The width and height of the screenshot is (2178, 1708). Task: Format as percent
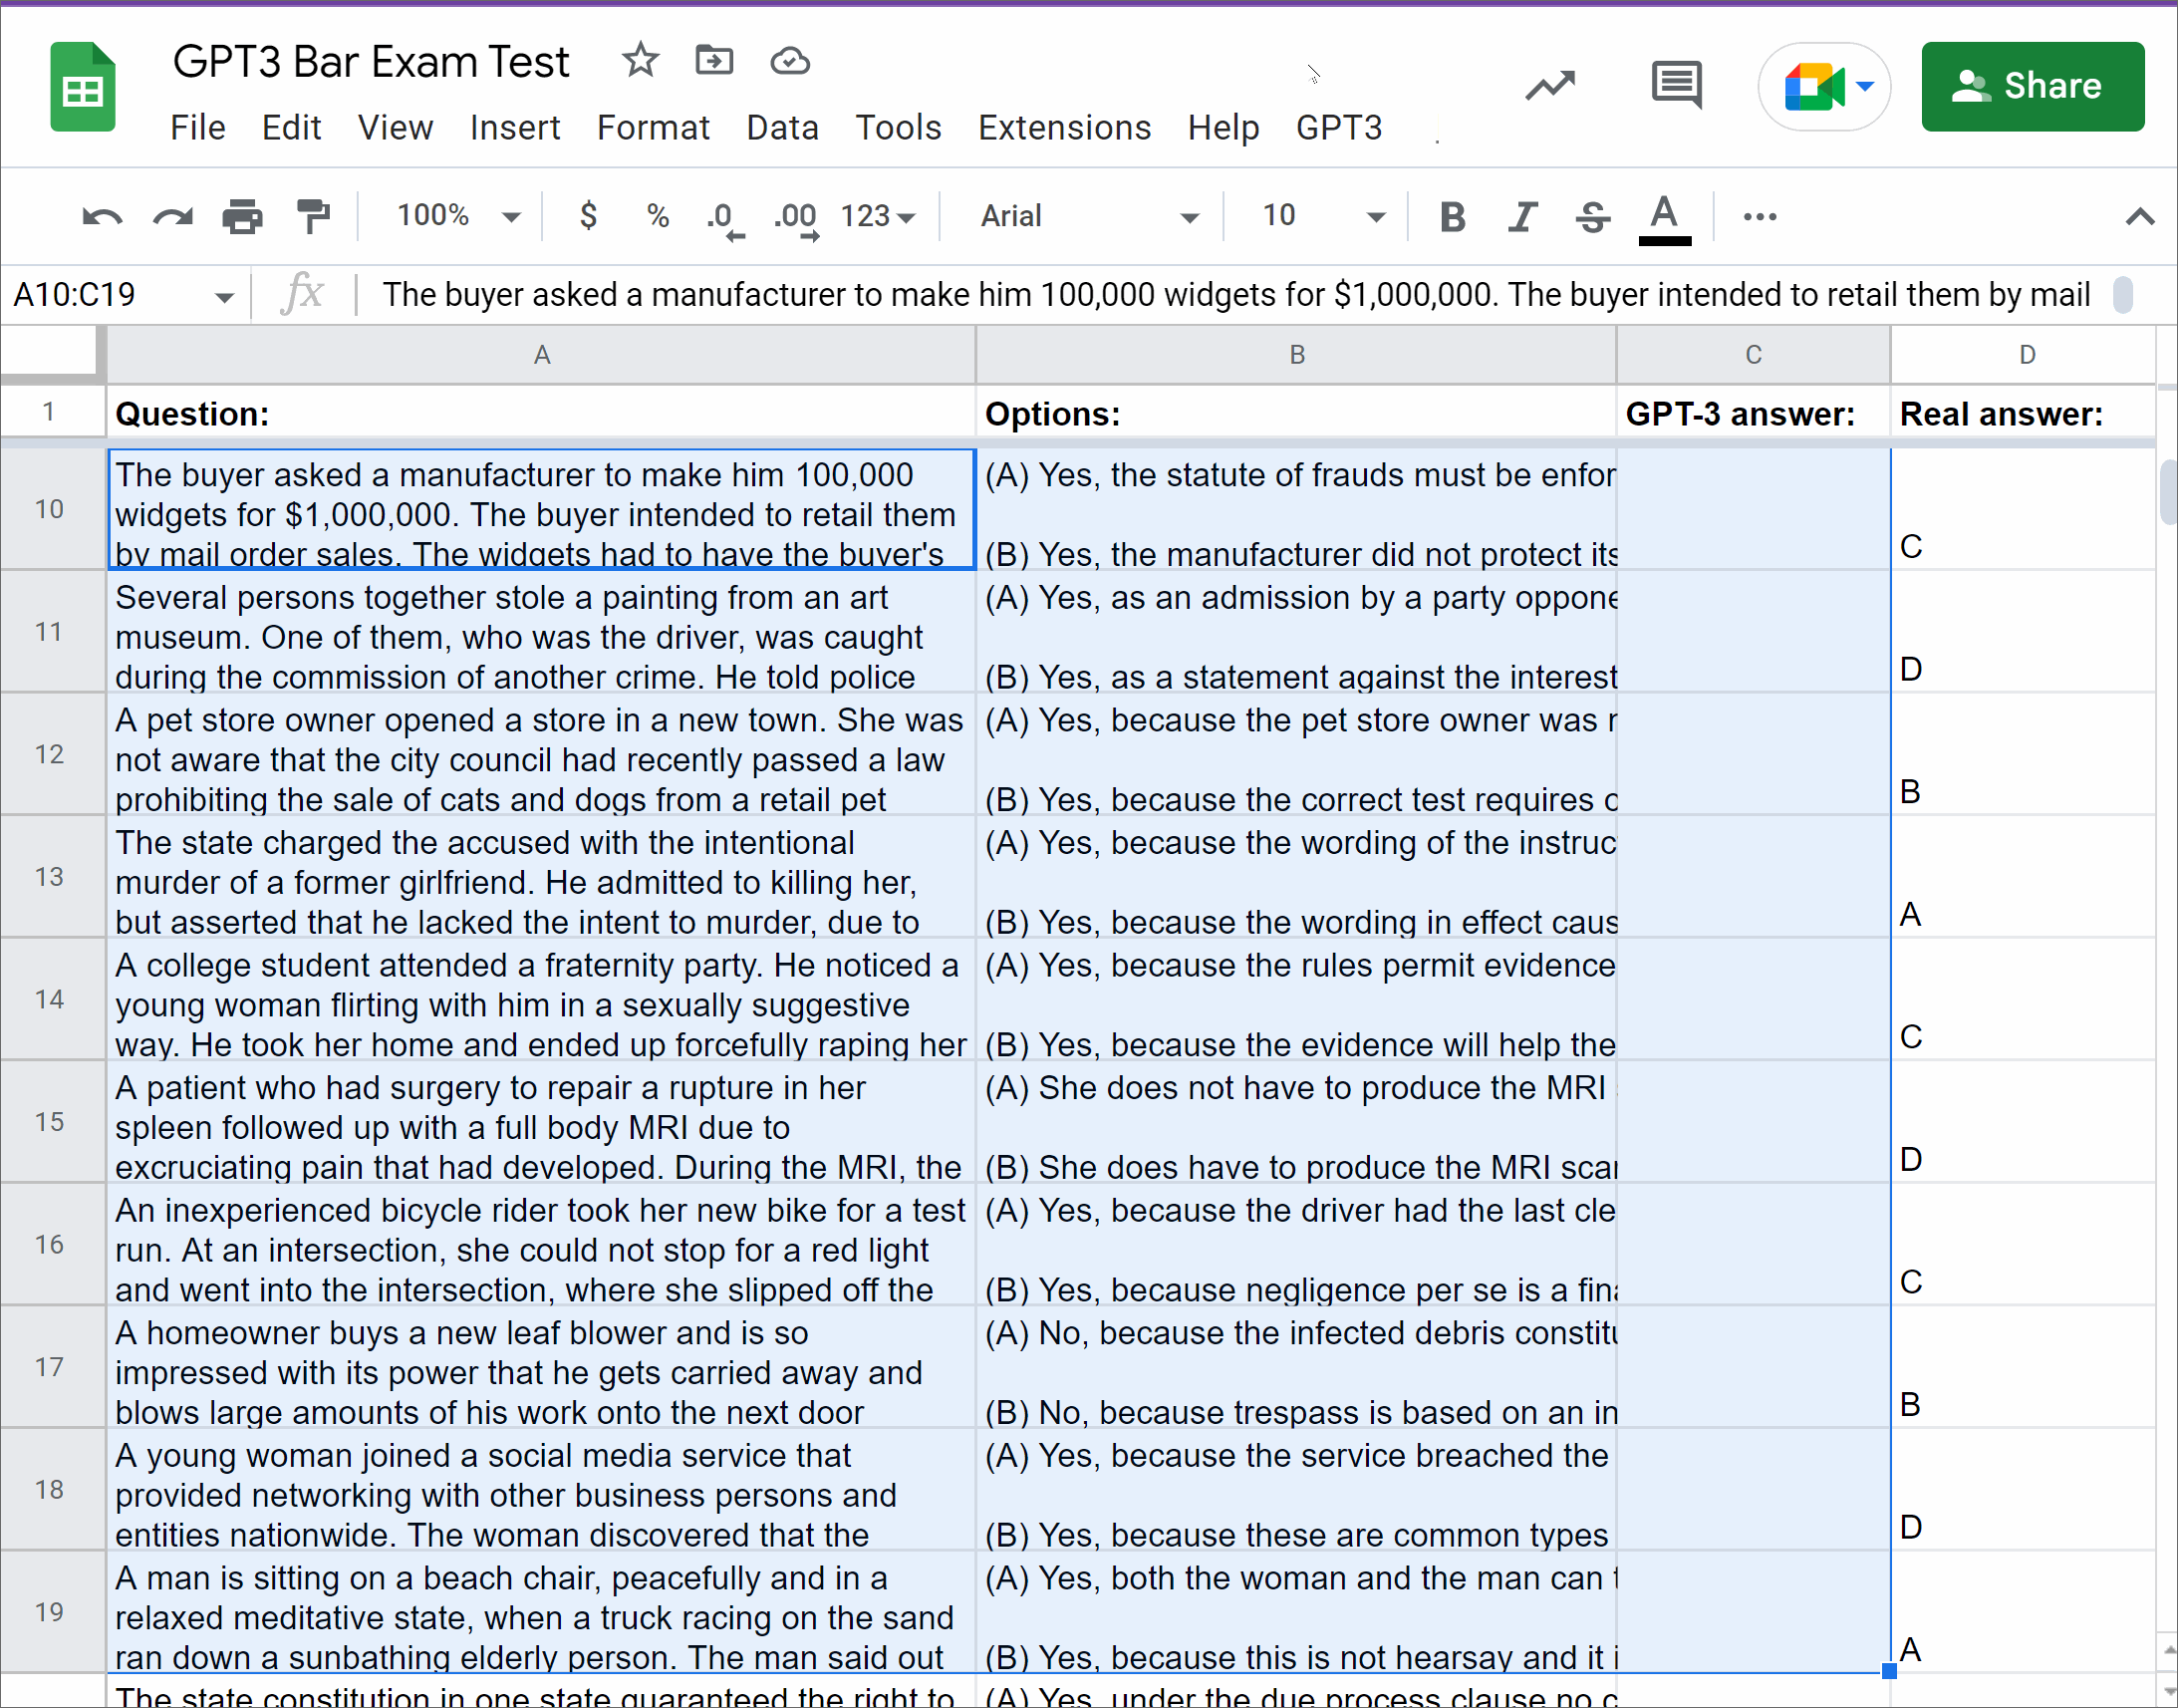(x=658, y=215)
